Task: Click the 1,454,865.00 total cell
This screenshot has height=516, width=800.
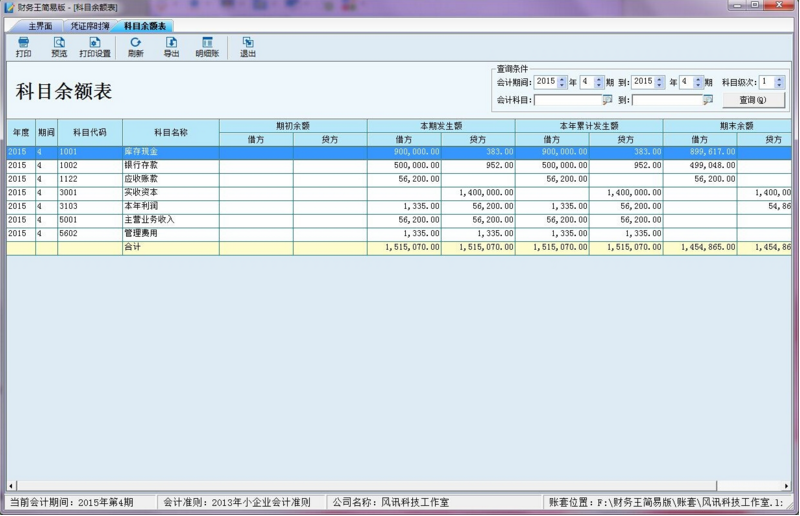Action: coord(700,247)
